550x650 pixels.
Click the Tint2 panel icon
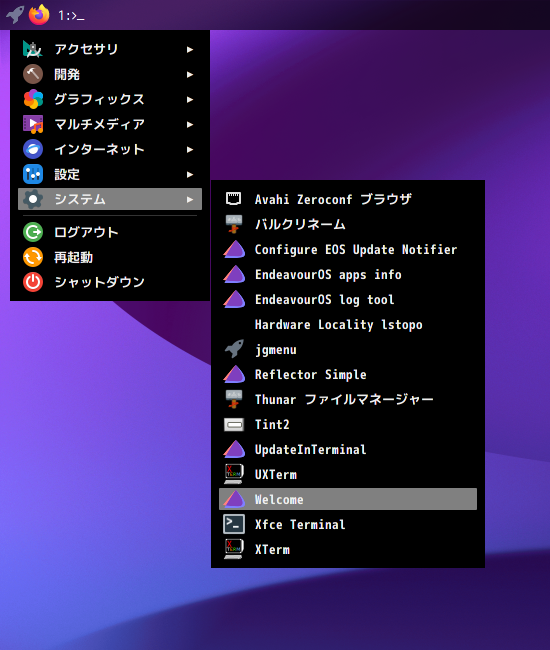click(234, 424)
